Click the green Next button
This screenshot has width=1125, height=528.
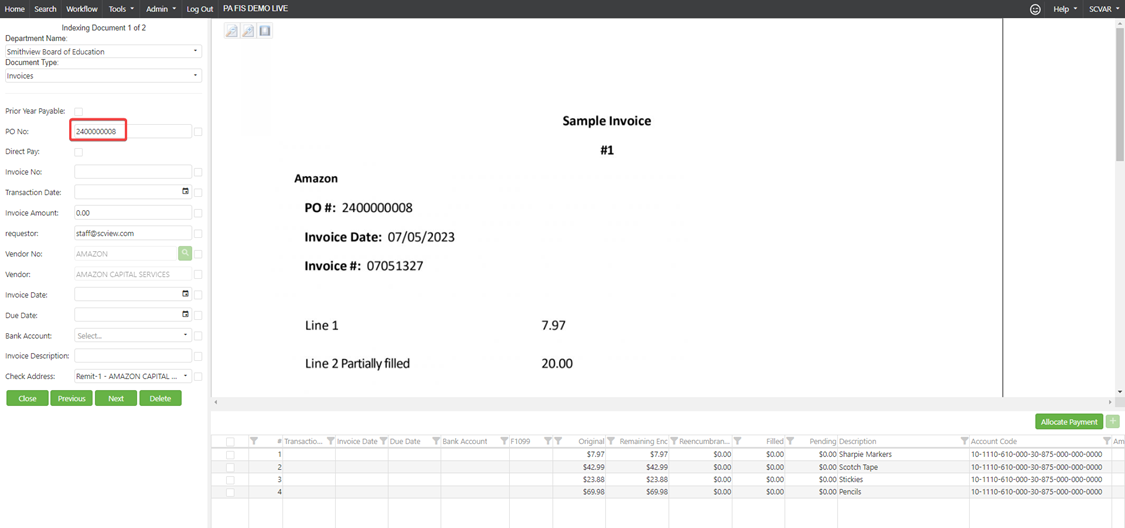[116, 398]
